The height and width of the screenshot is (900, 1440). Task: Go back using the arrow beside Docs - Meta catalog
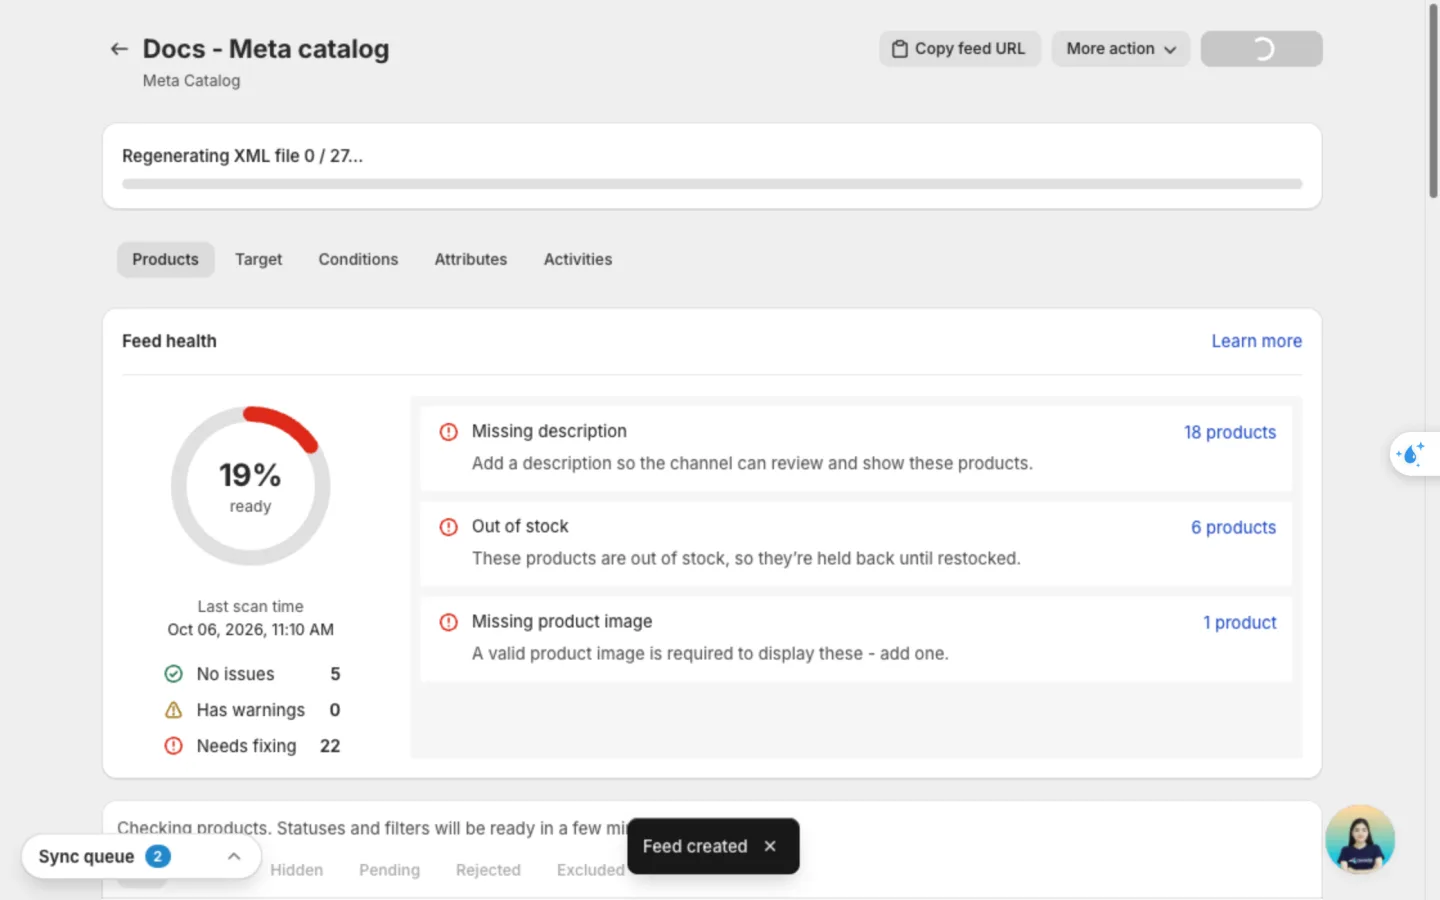(x=119, y=49)
